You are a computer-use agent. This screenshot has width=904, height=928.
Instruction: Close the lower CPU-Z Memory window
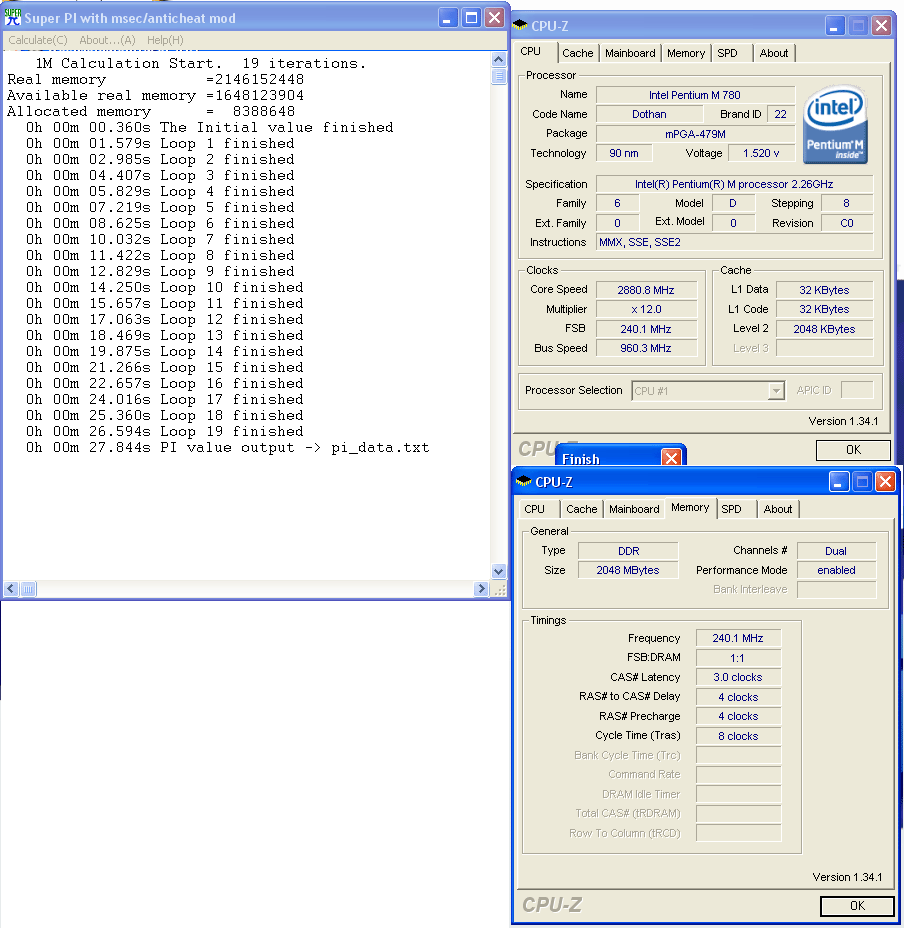886,481
